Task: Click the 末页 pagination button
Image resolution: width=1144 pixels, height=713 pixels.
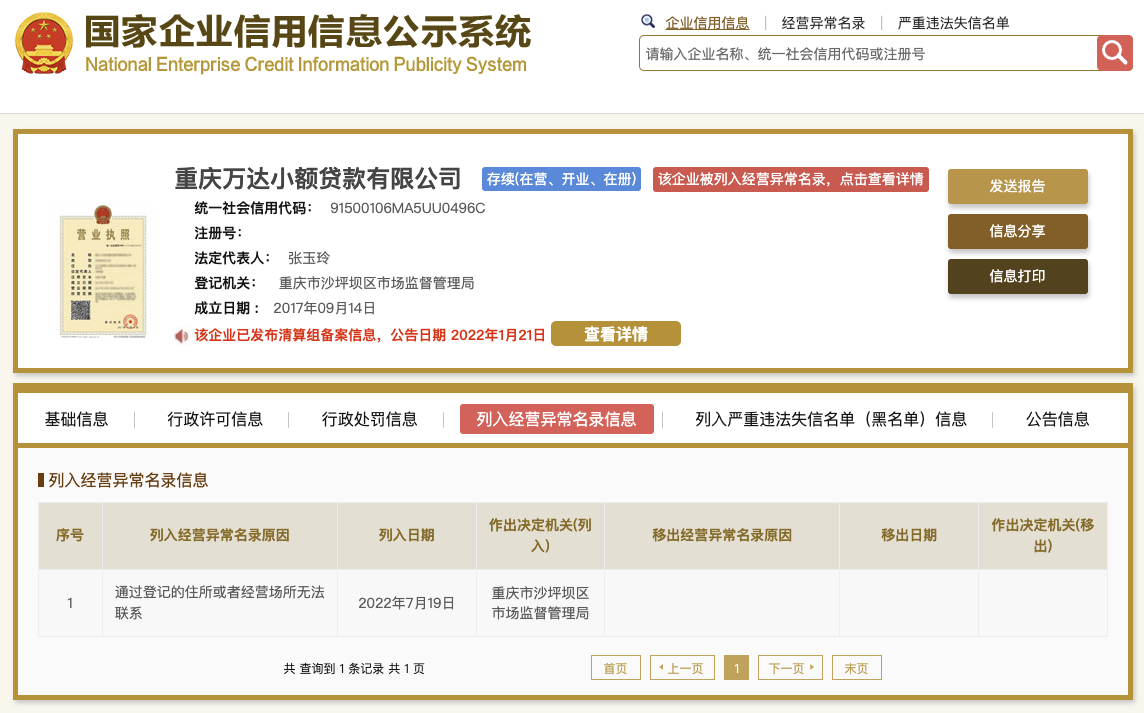Action: click(x=857, y=668)
